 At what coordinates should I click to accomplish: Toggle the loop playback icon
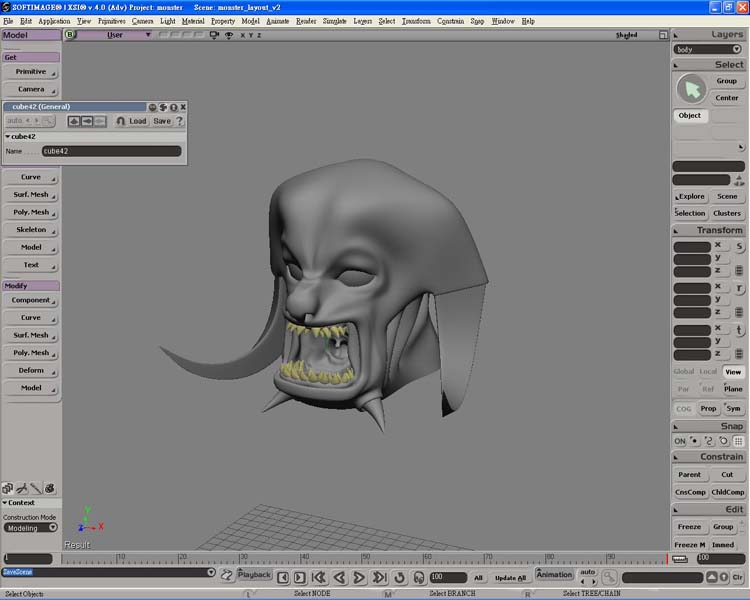(399, 578)
